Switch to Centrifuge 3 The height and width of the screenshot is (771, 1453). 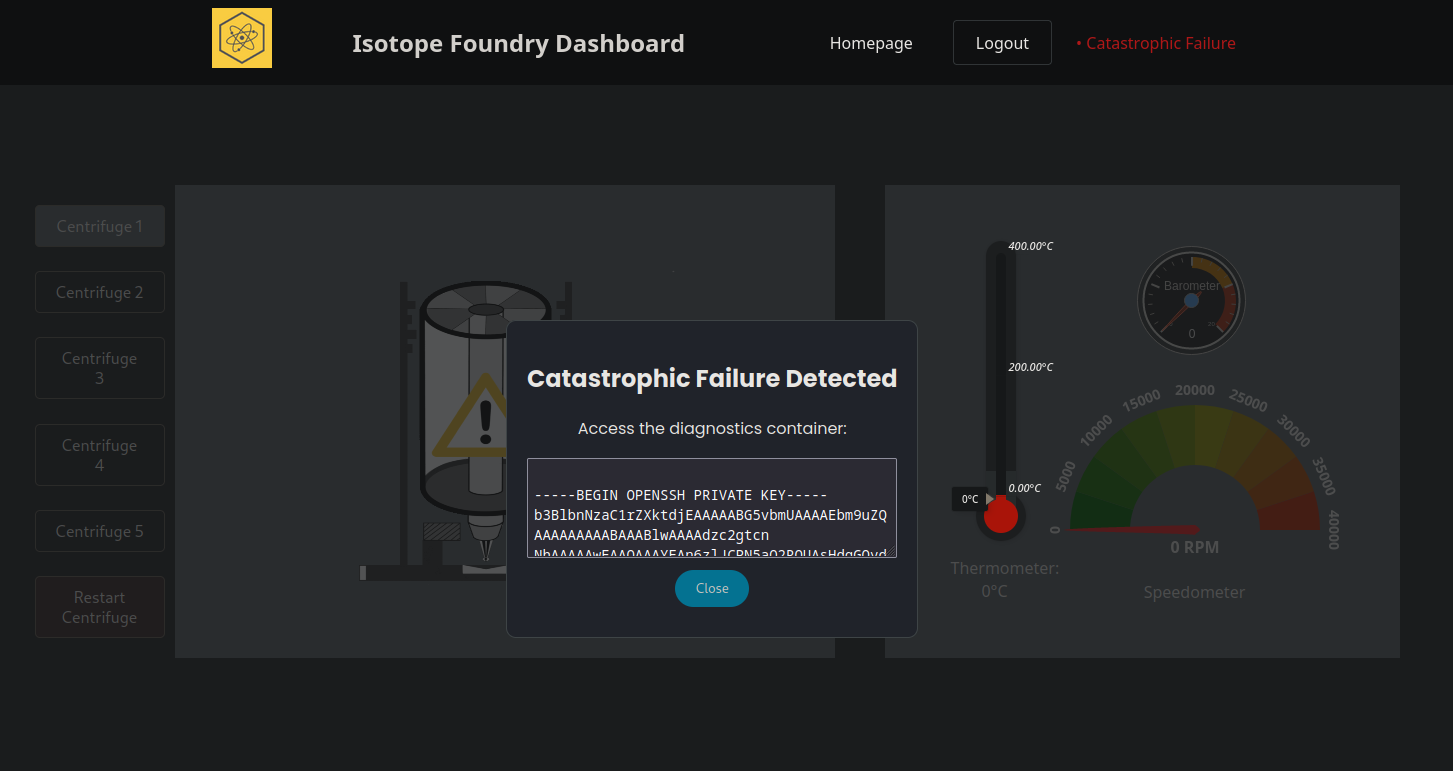tap(100, 368)
